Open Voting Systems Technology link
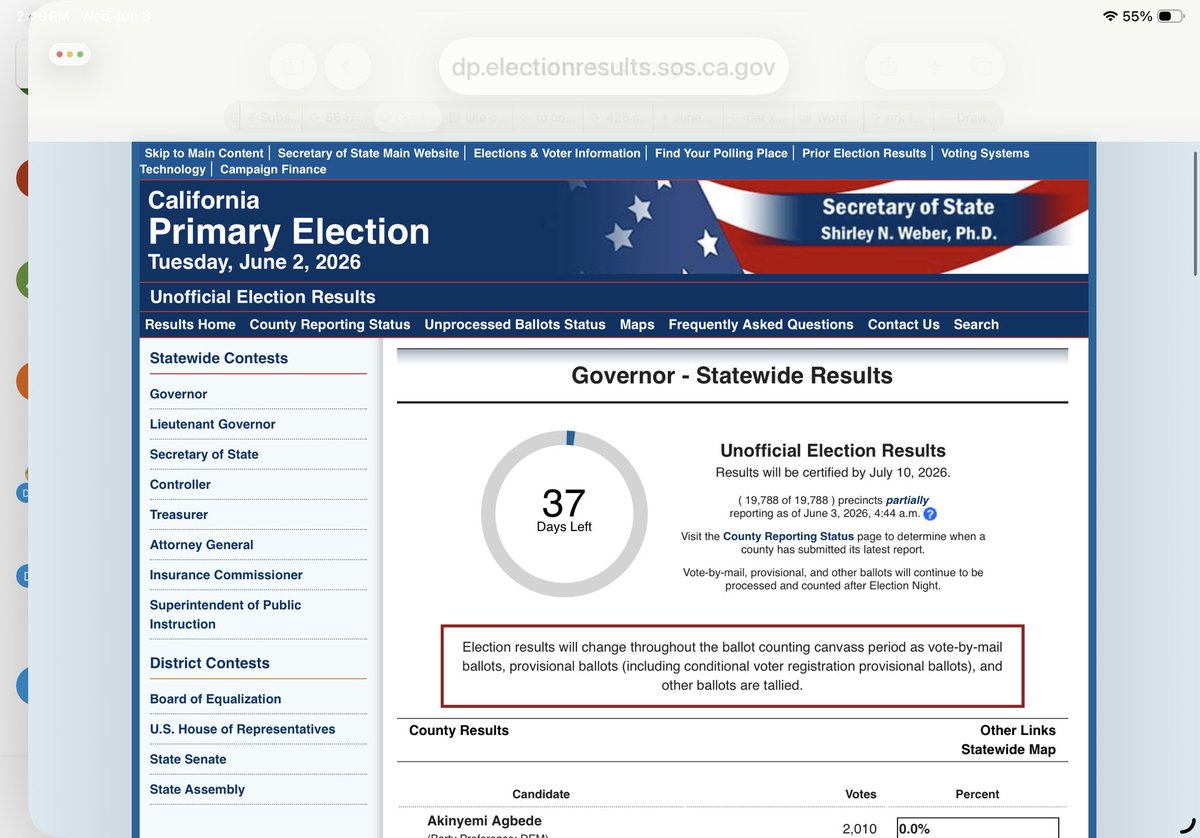Image resolution: width=1200 pixels, height=838 pixels. click(985, 153)
